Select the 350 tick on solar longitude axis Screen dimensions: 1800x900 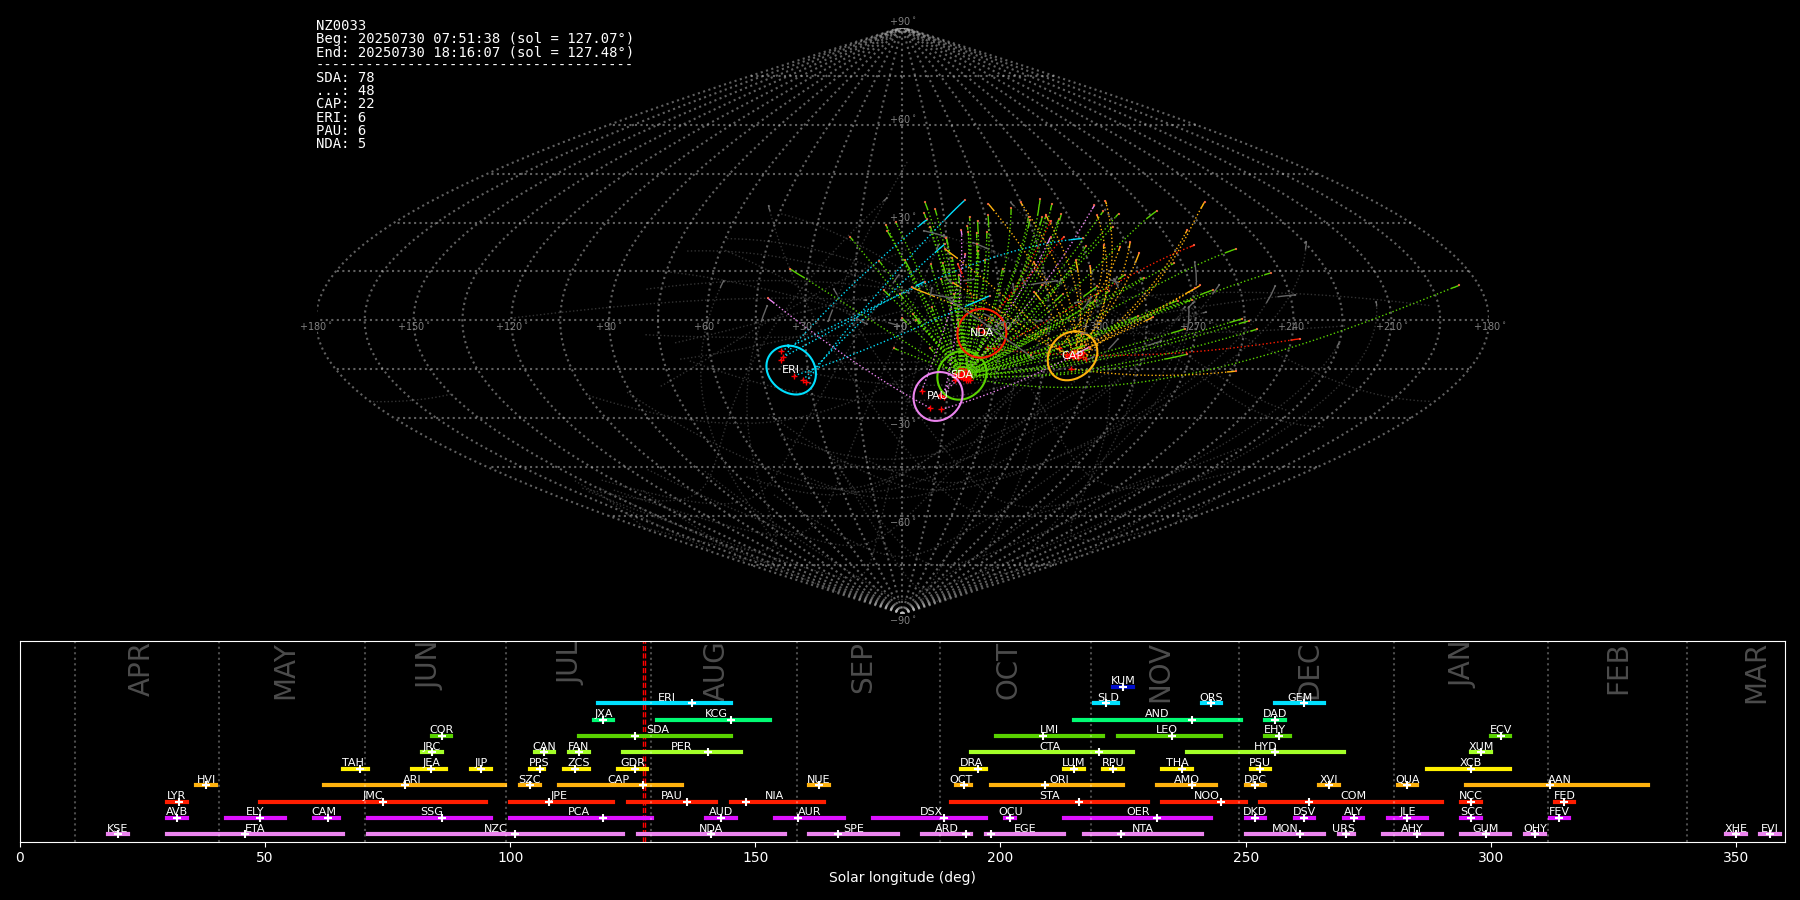(1735, 857)
